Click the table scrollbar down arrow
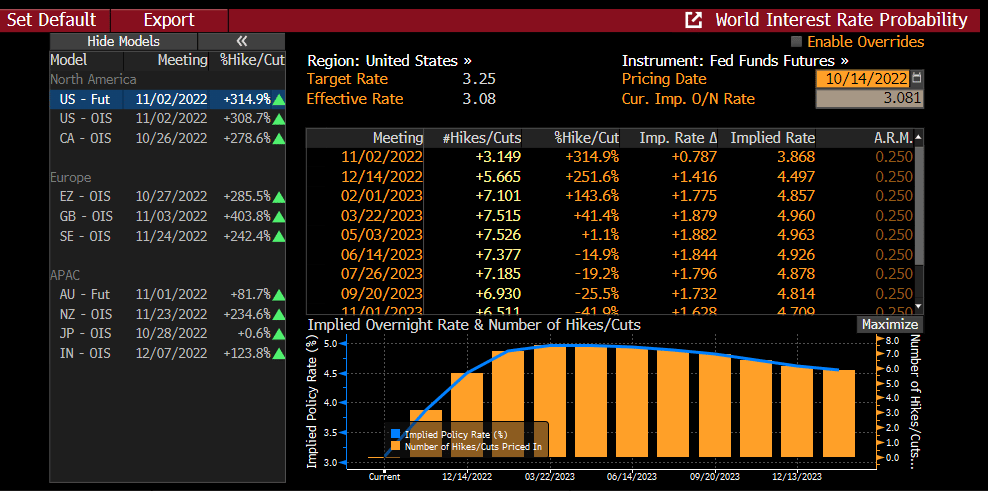Viewport: 988px width, 491px height. [918, 306]
